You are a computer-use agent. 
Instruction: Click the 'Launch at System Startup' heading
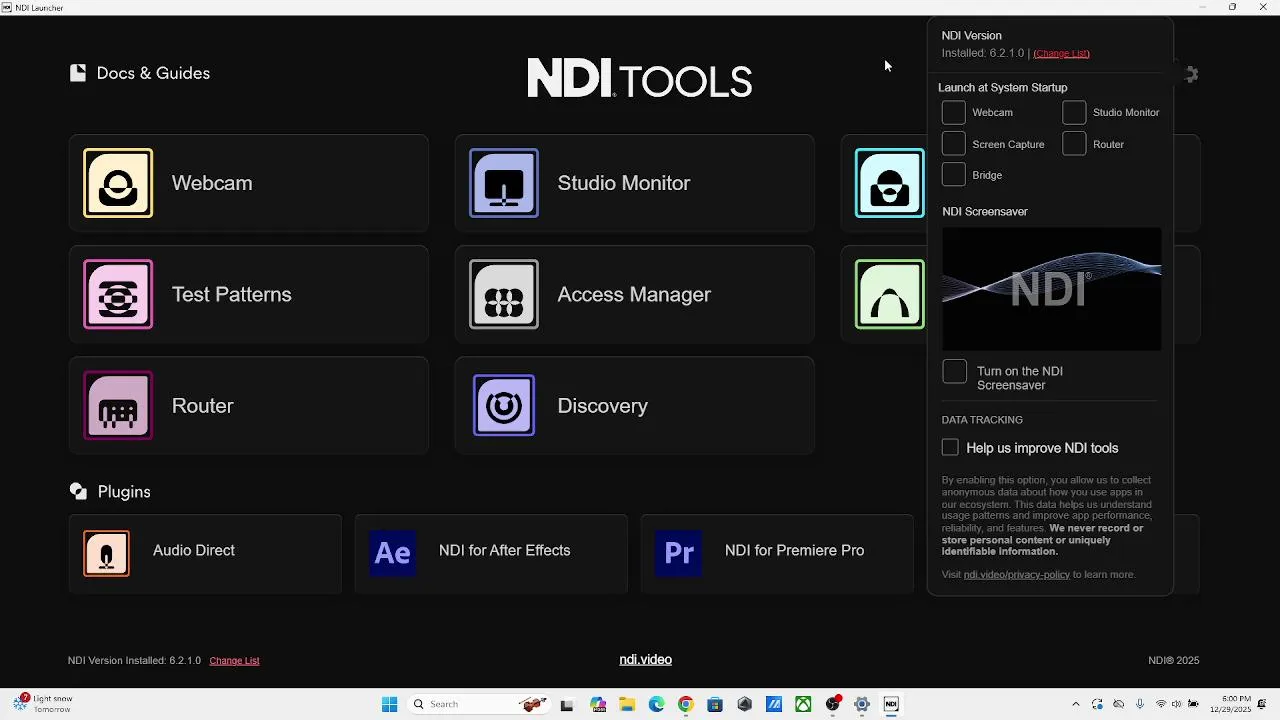[1002, 87]
